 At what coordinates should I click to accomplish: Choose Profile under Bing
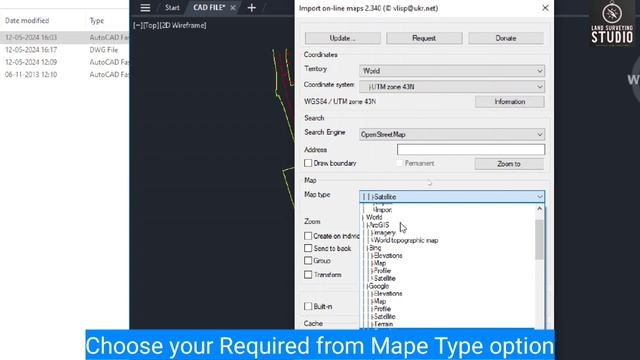(382, 271)
